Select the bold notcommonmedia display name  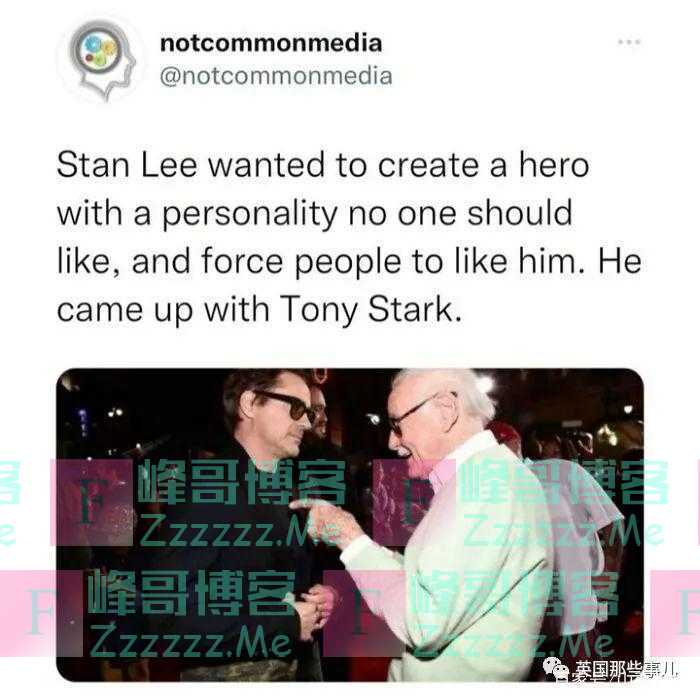271,43
